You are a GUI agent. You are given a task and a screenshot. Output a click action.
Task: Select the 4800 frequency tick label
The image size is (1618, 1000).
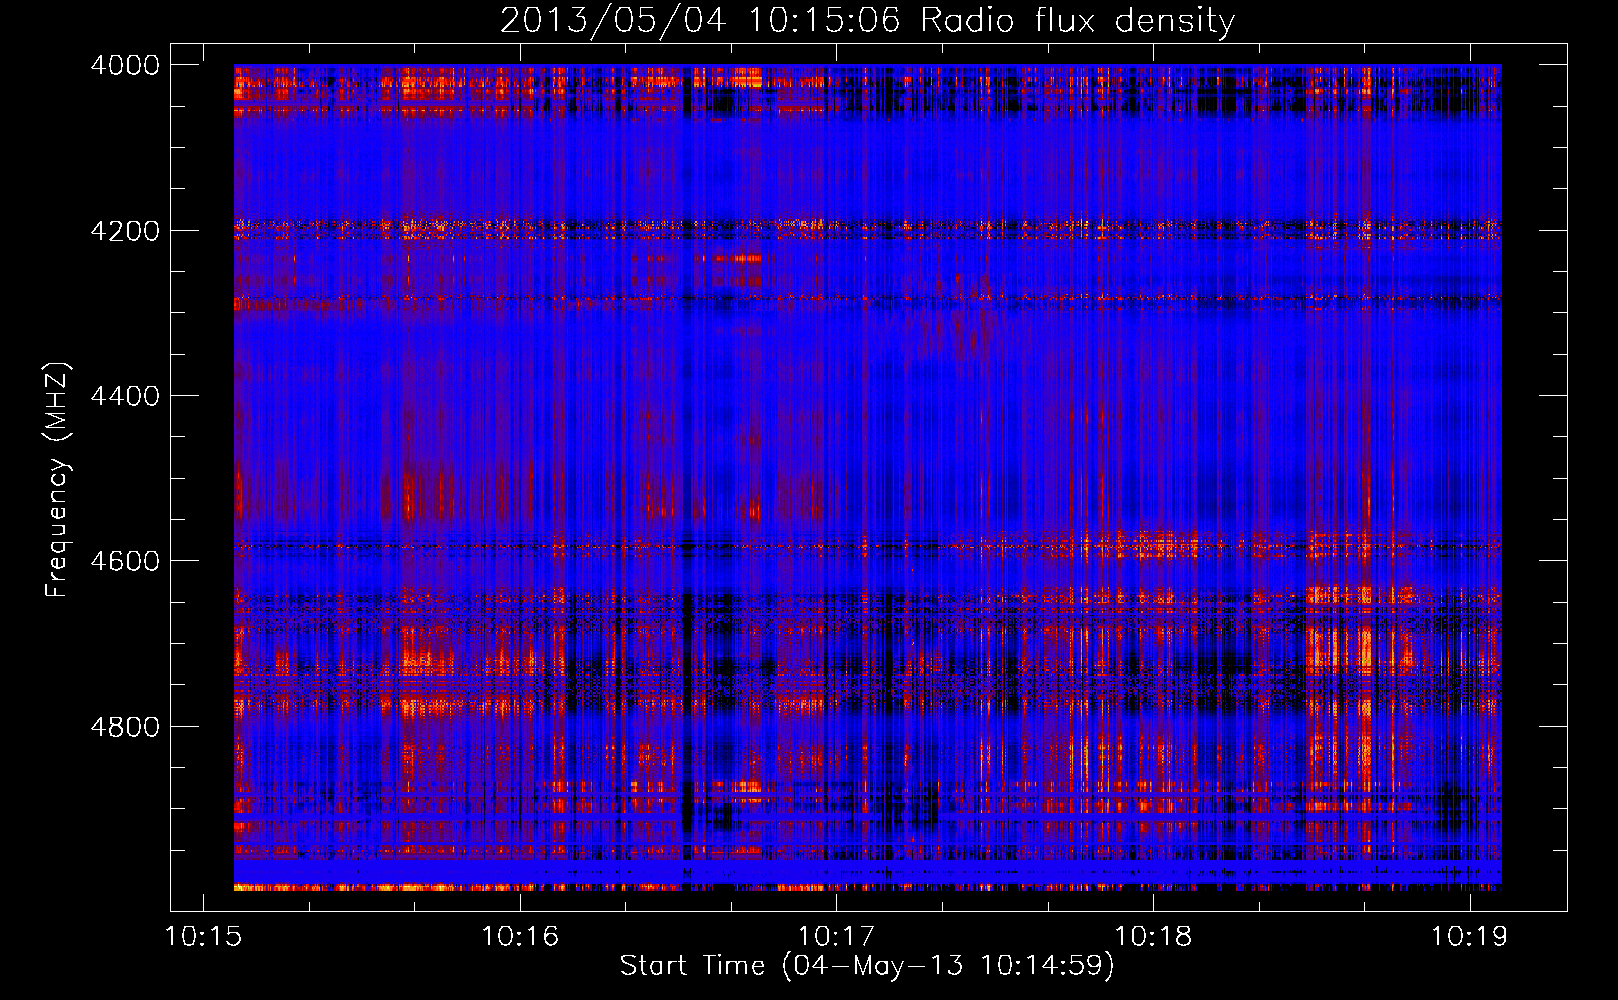point(125,727)
